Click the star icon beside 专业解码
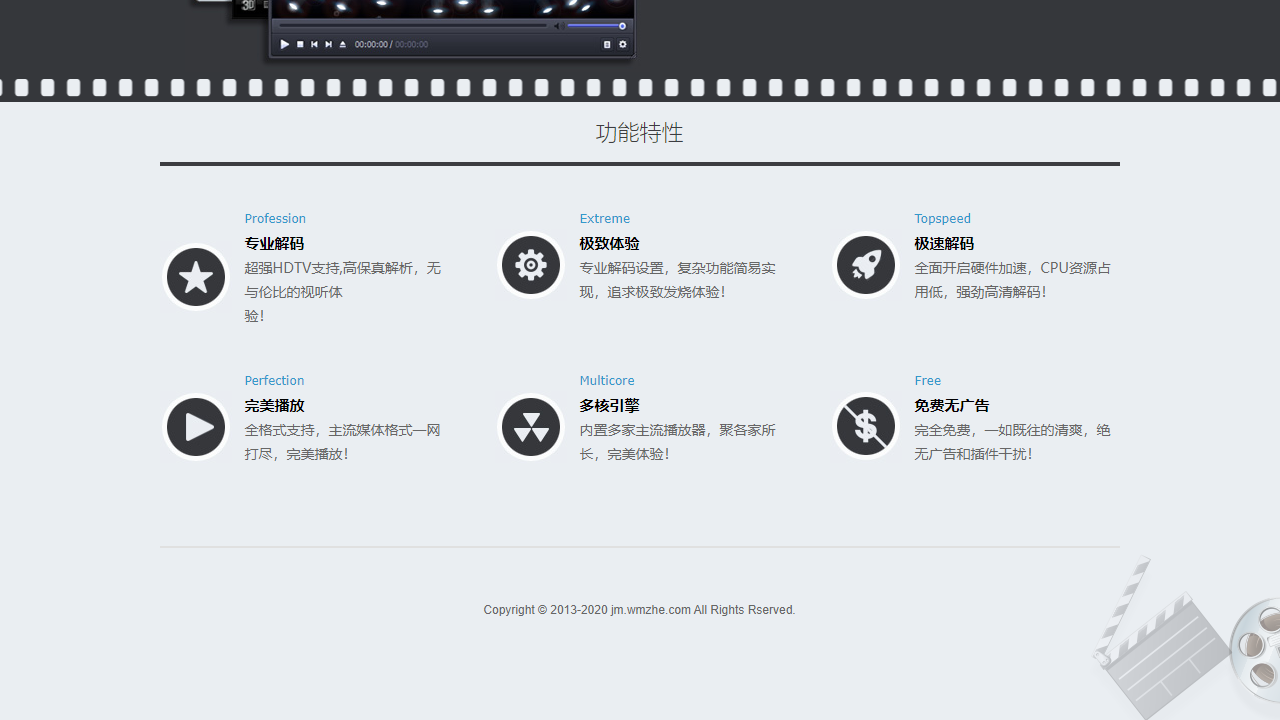 click(196, 277)
